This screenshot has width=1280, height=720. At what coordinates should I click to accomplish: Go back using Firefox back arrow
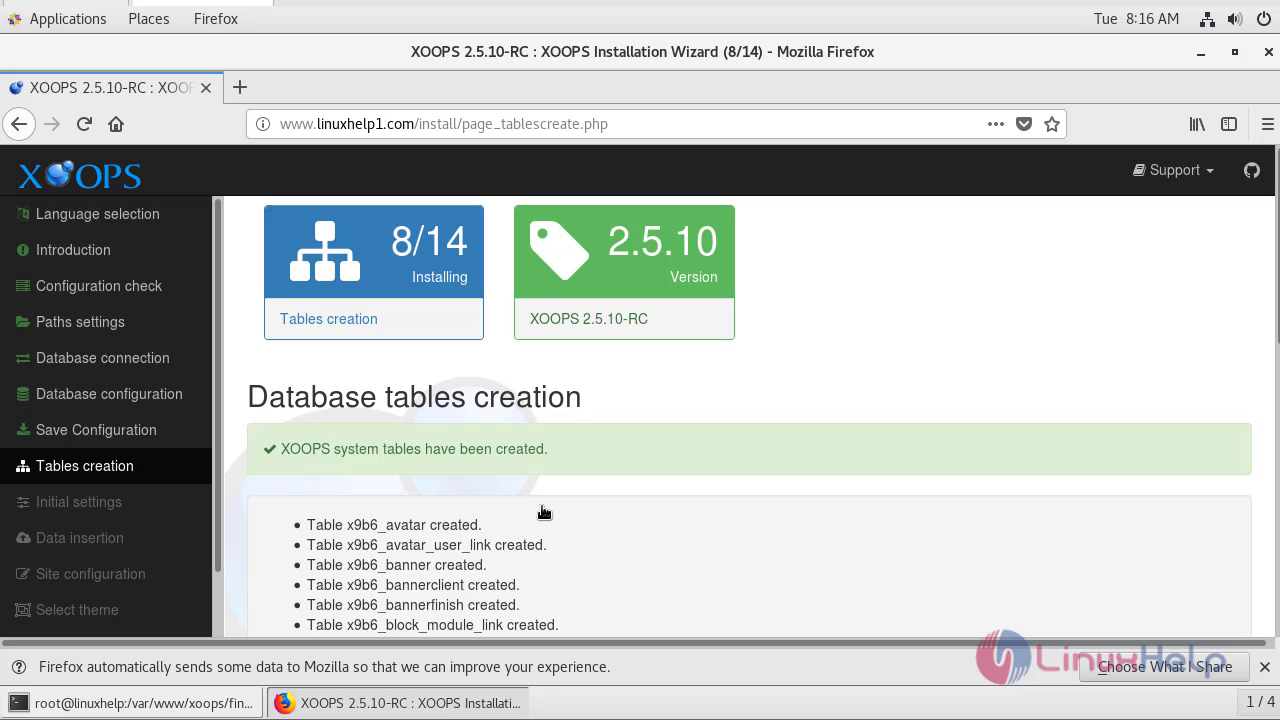pos(19,124)
